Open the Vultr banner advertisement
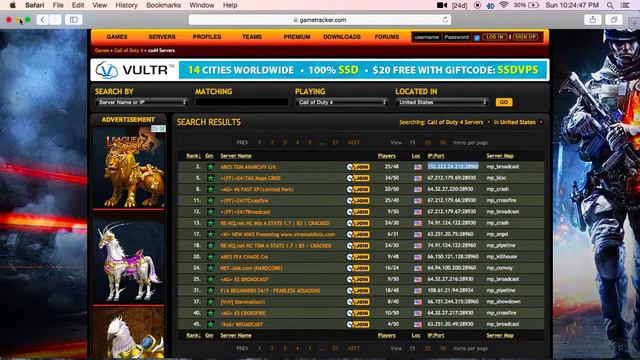 (x=320, y=70)
